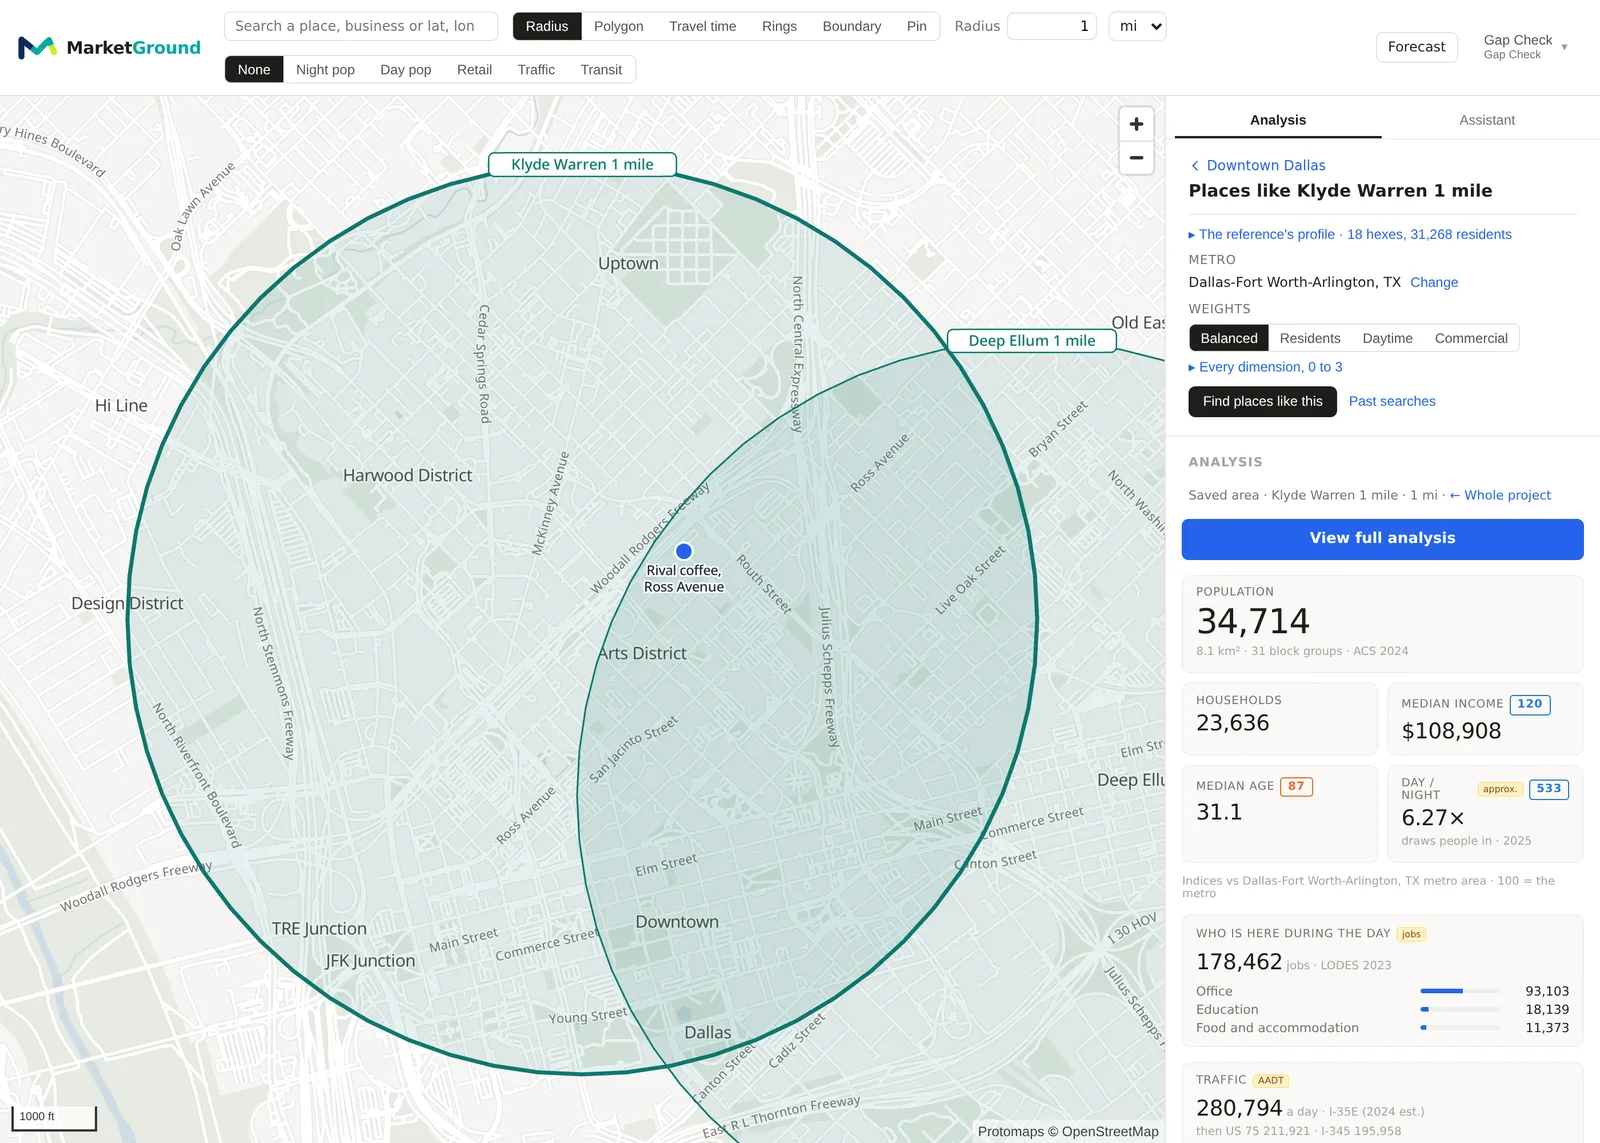
Task: Choose Residents weights
Action: tap(1310, 338)
